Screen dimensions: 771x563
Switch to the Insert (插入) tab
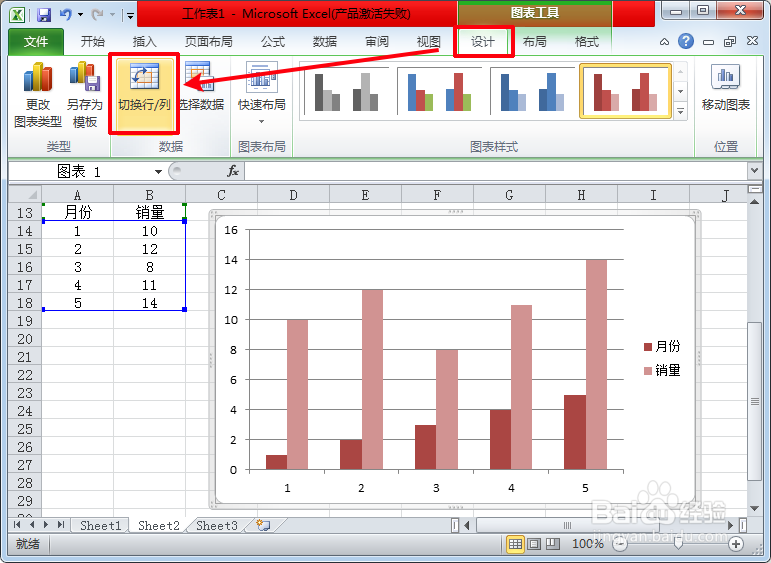tap(145, 42)
